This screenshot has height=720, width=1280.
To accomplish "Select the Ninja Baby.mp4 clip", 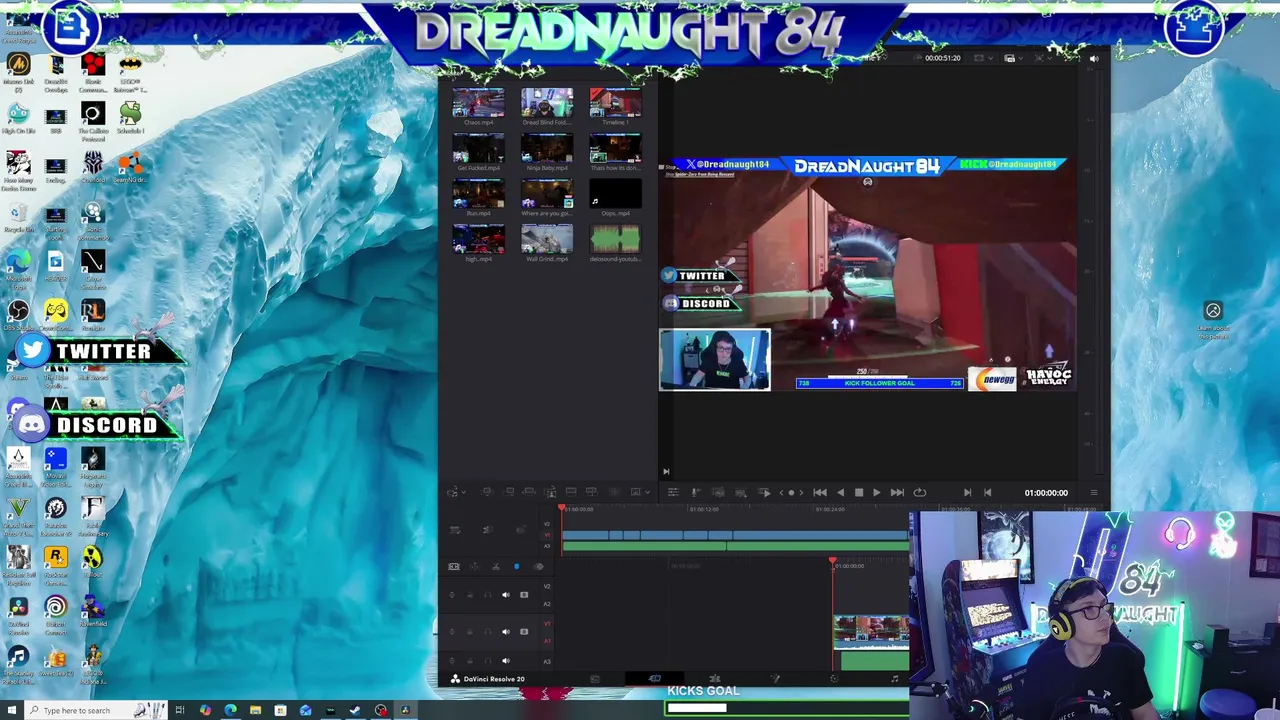I will pyautogui.click(x=547, y=149).
